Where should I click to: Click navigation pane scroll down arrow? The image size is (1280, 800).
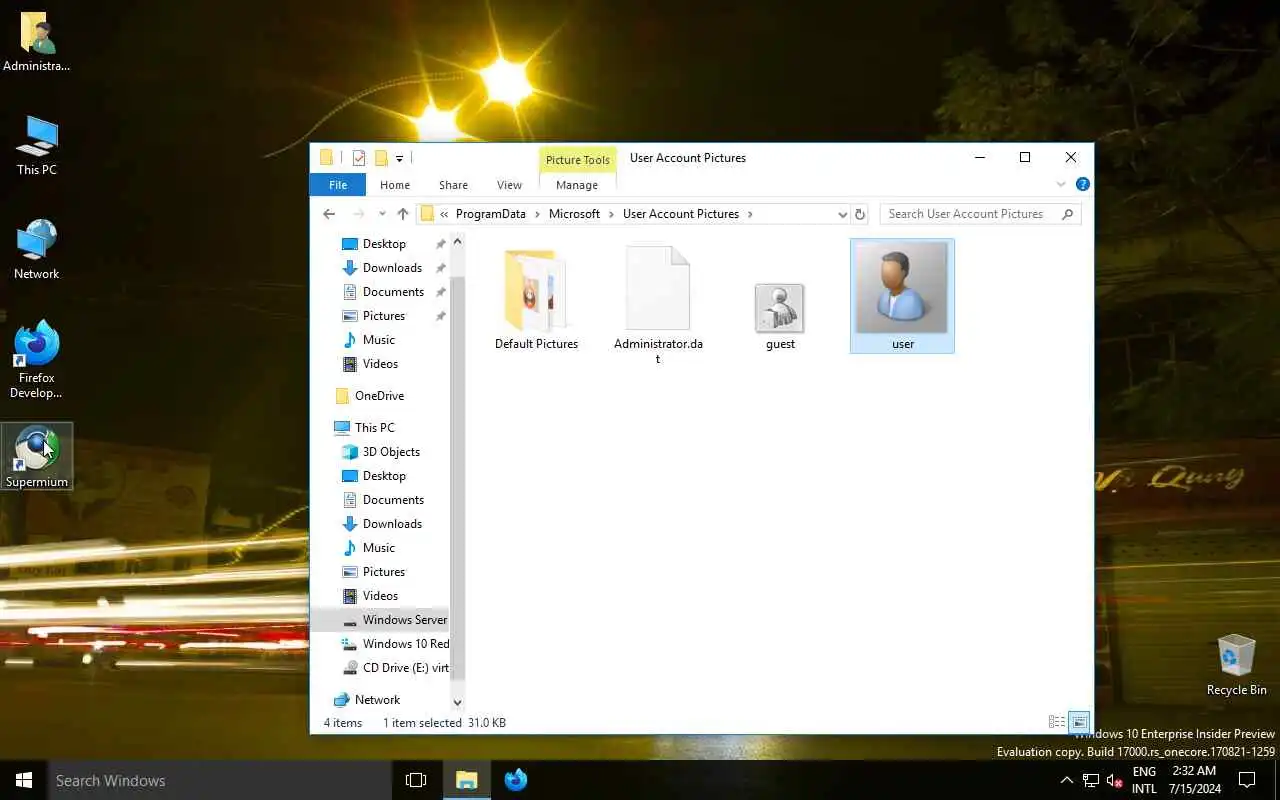coord(458,703)
